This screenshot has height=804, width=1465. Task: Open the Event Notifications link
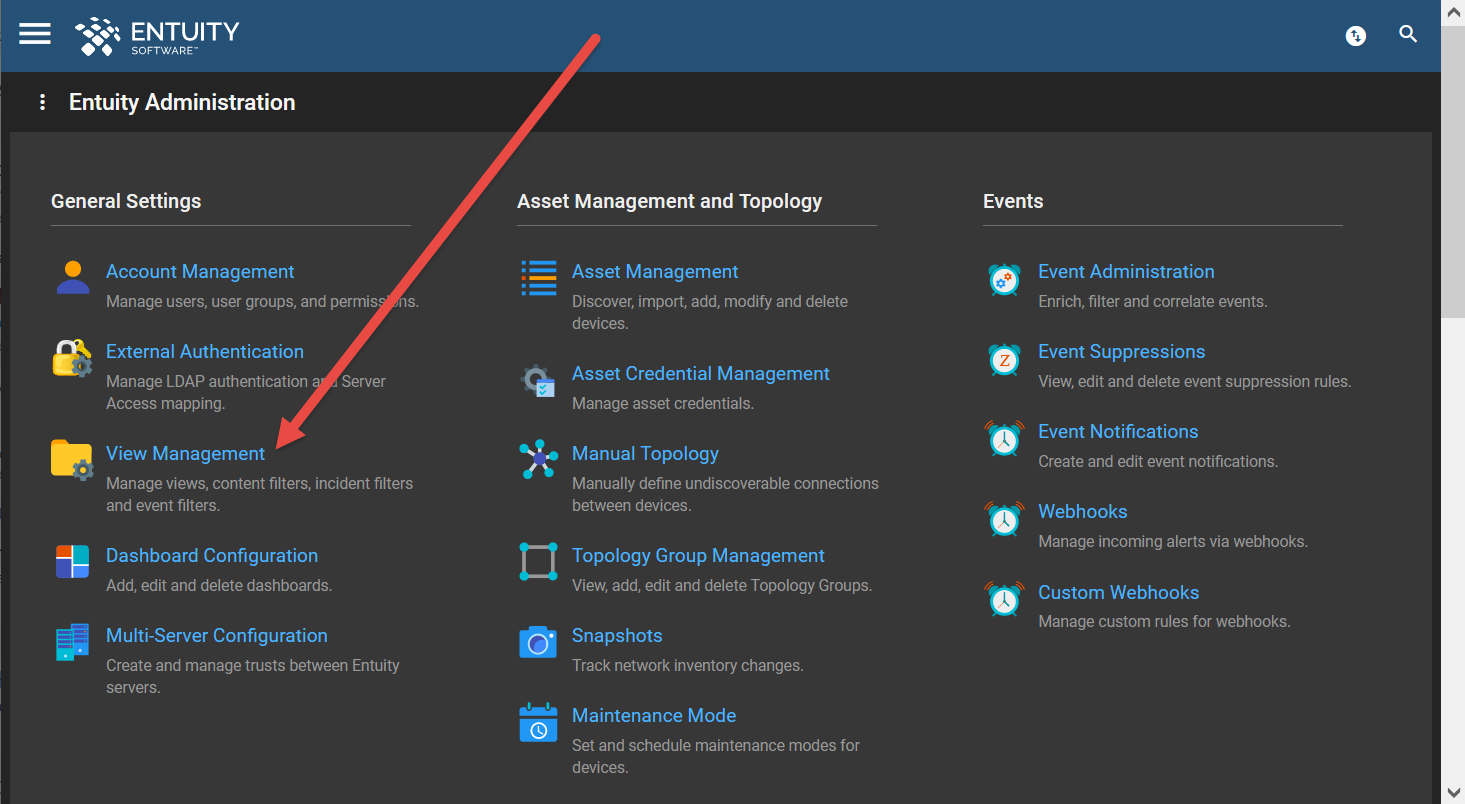click(x=1118, y=432)
